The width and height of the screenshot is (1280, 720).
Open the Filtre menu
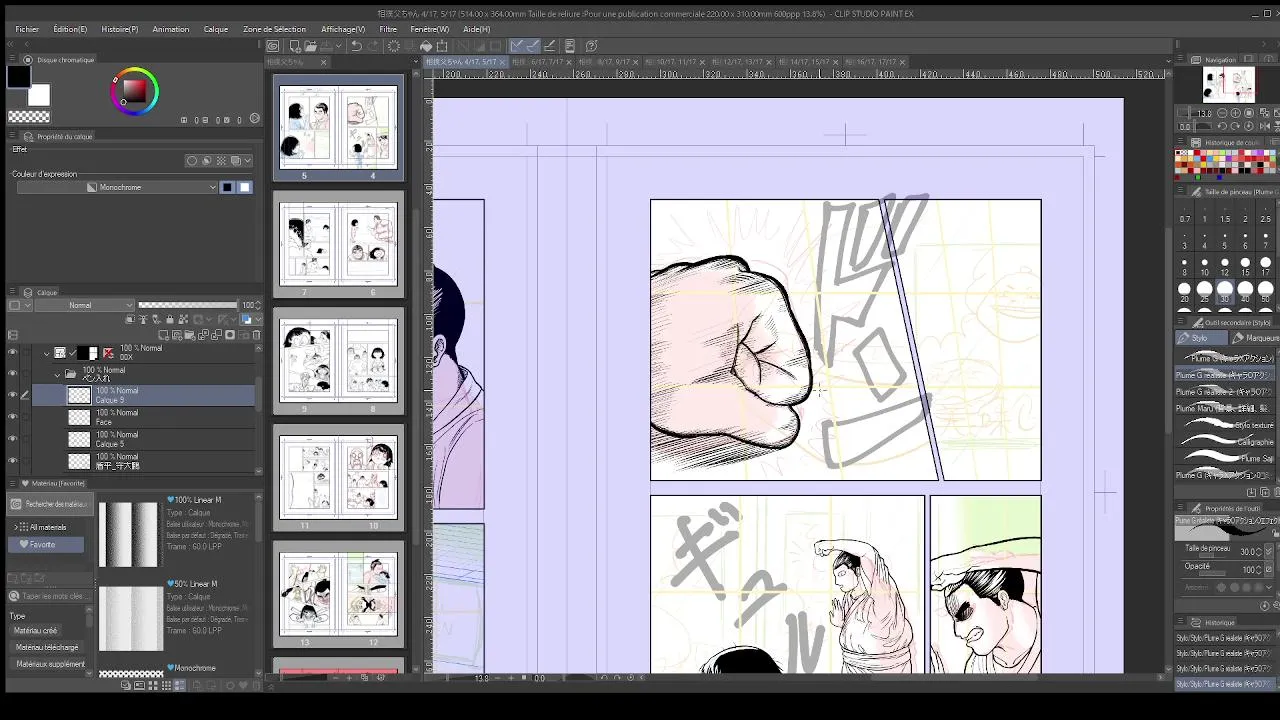point(388,29)
